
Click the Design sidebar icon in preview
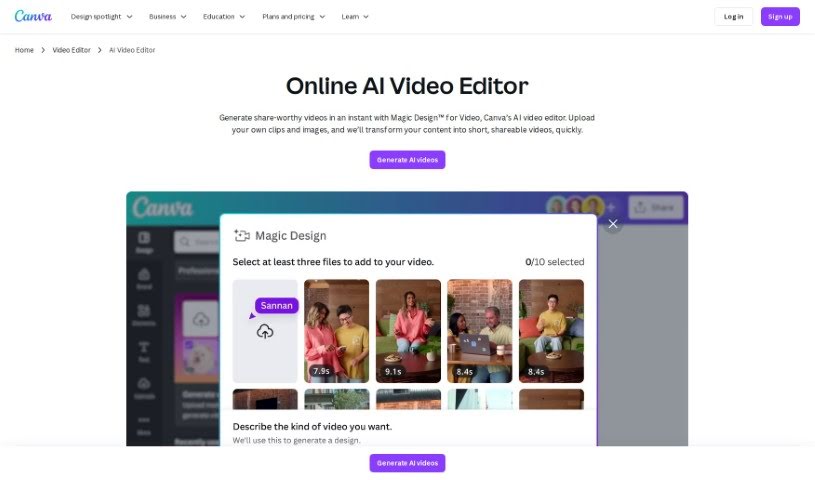tap(144, 242)
